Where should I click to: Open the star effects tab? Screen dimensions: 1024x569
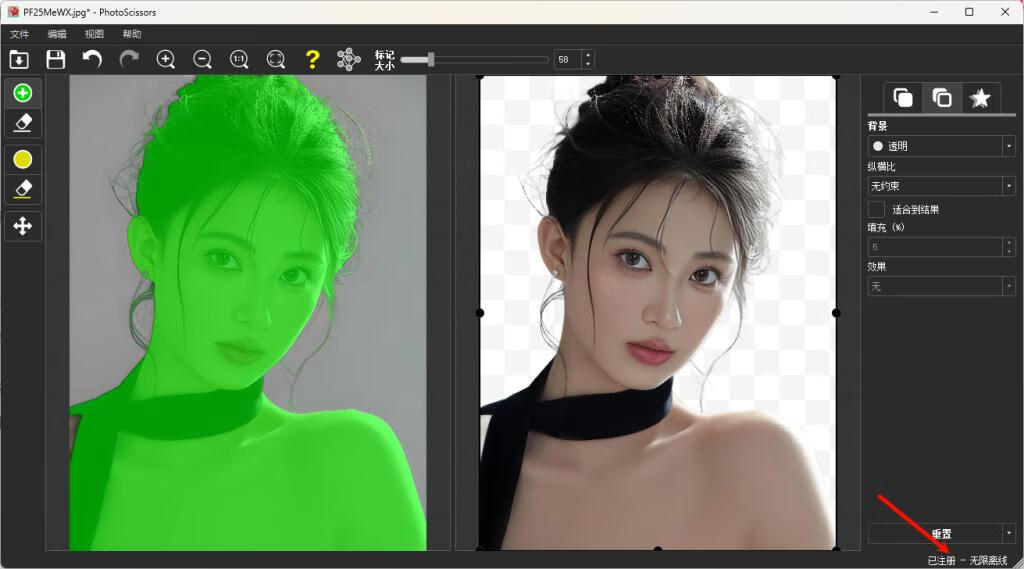[980, 98]
